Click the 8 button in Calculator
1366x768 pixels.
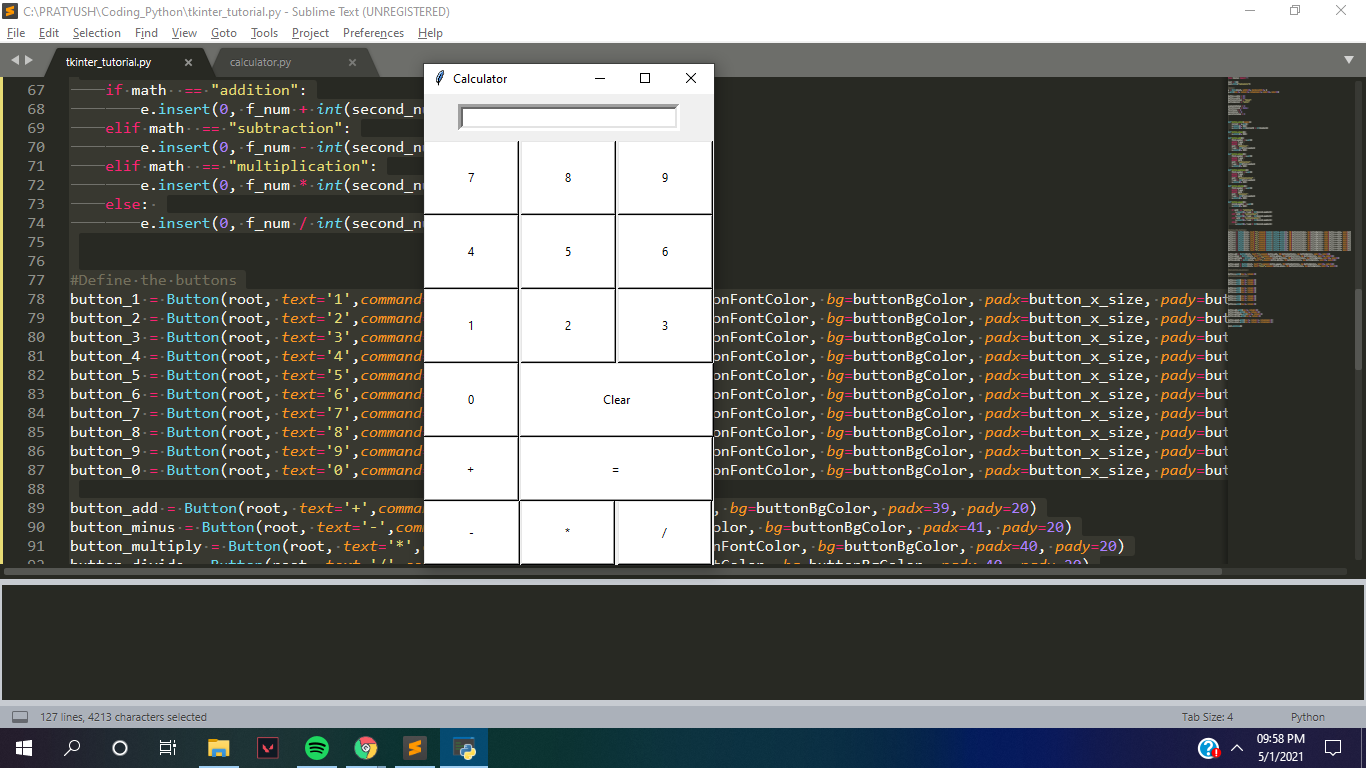(x=568, y=178)
